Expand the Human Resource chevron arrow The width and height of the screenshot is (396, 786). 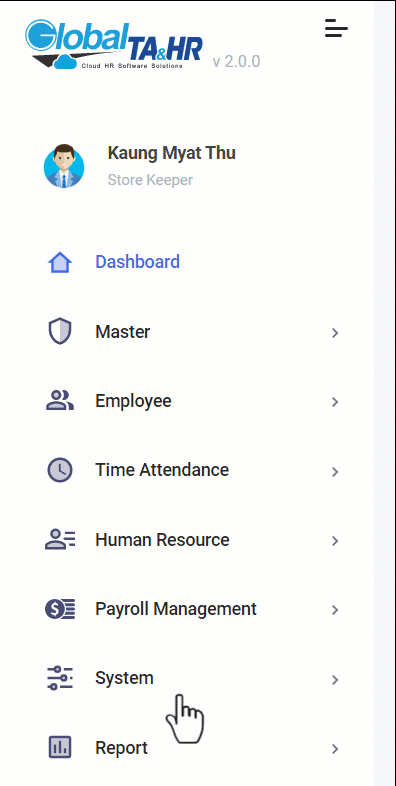coord(335,541)
